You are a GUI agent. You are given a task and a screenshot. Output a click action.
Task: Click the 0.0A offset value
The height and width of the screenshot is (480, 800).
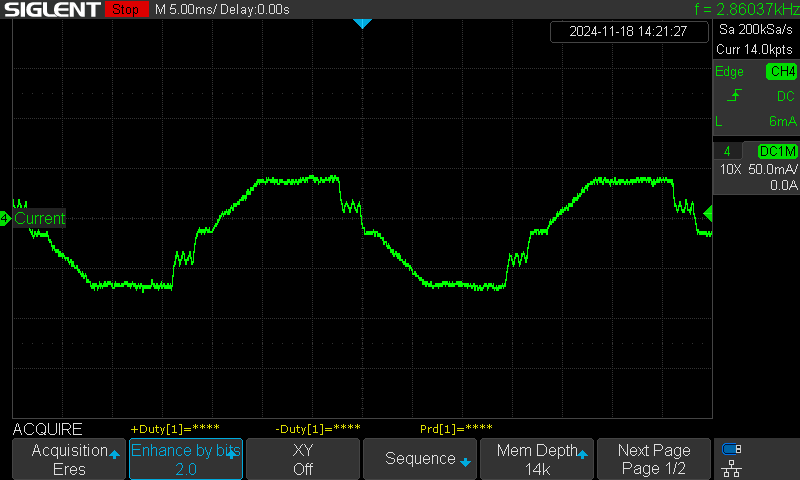click(x=784, y=185)
